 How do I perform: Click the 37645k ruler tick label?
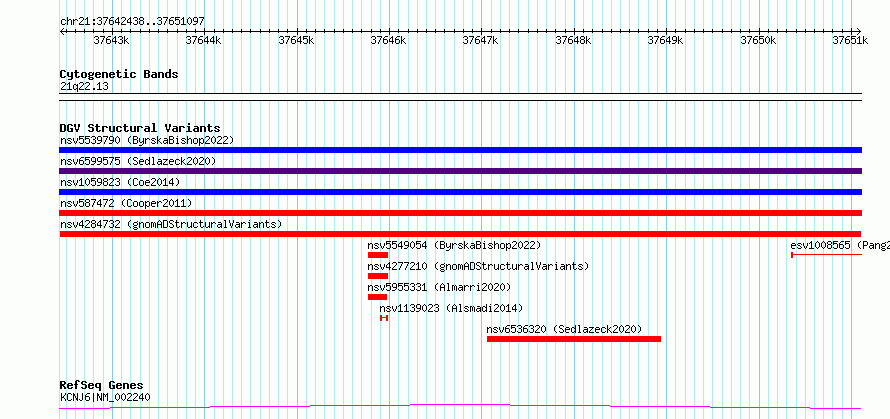tap(296, 40)
